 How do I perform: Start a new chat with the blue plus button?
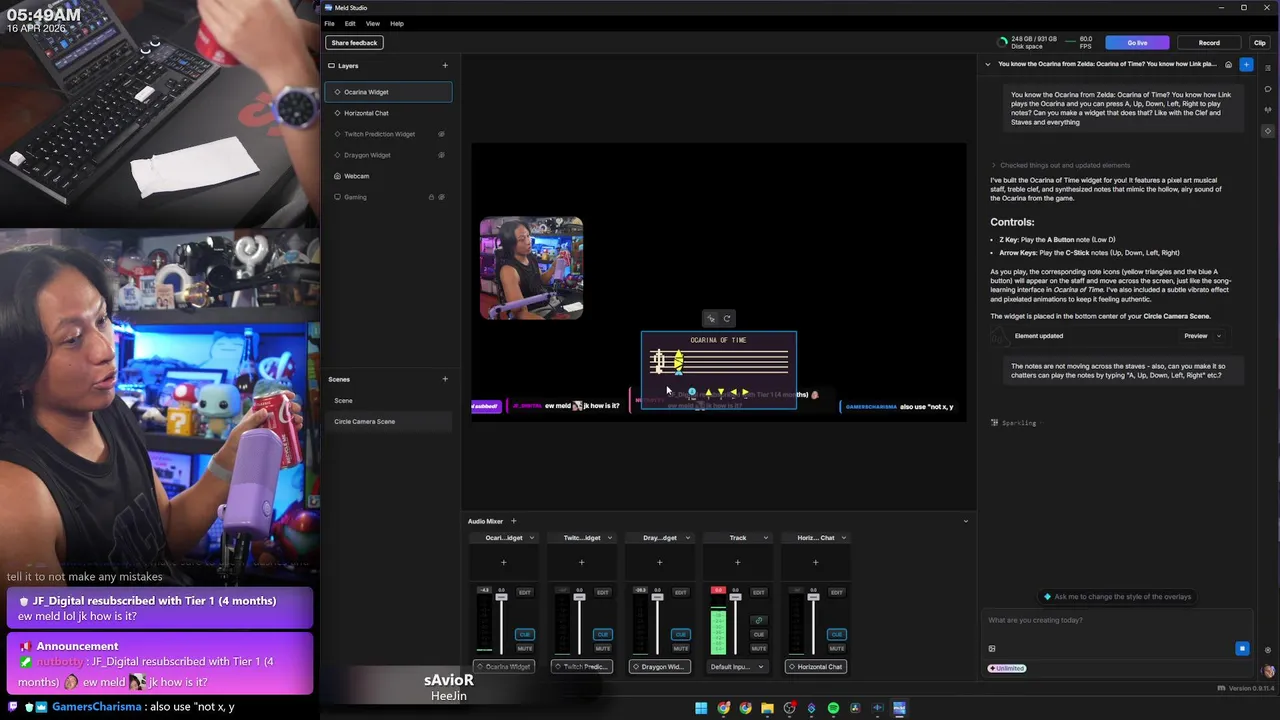[1246, 64]
